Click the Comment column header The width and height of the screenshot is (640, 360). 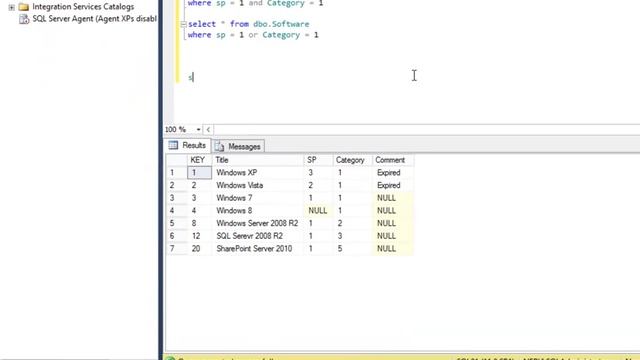[393, 160]
